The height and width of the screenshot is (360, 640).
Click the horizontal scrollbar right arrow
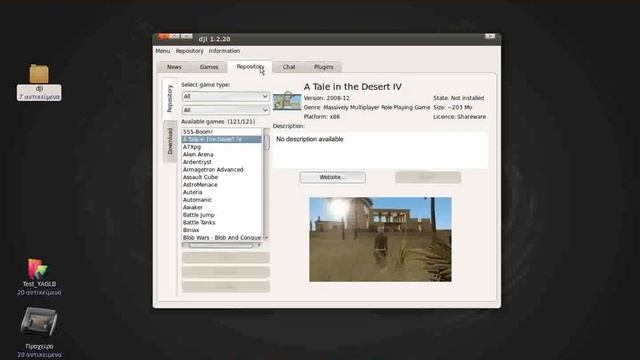pyautogui.click(x=259, y=245)
